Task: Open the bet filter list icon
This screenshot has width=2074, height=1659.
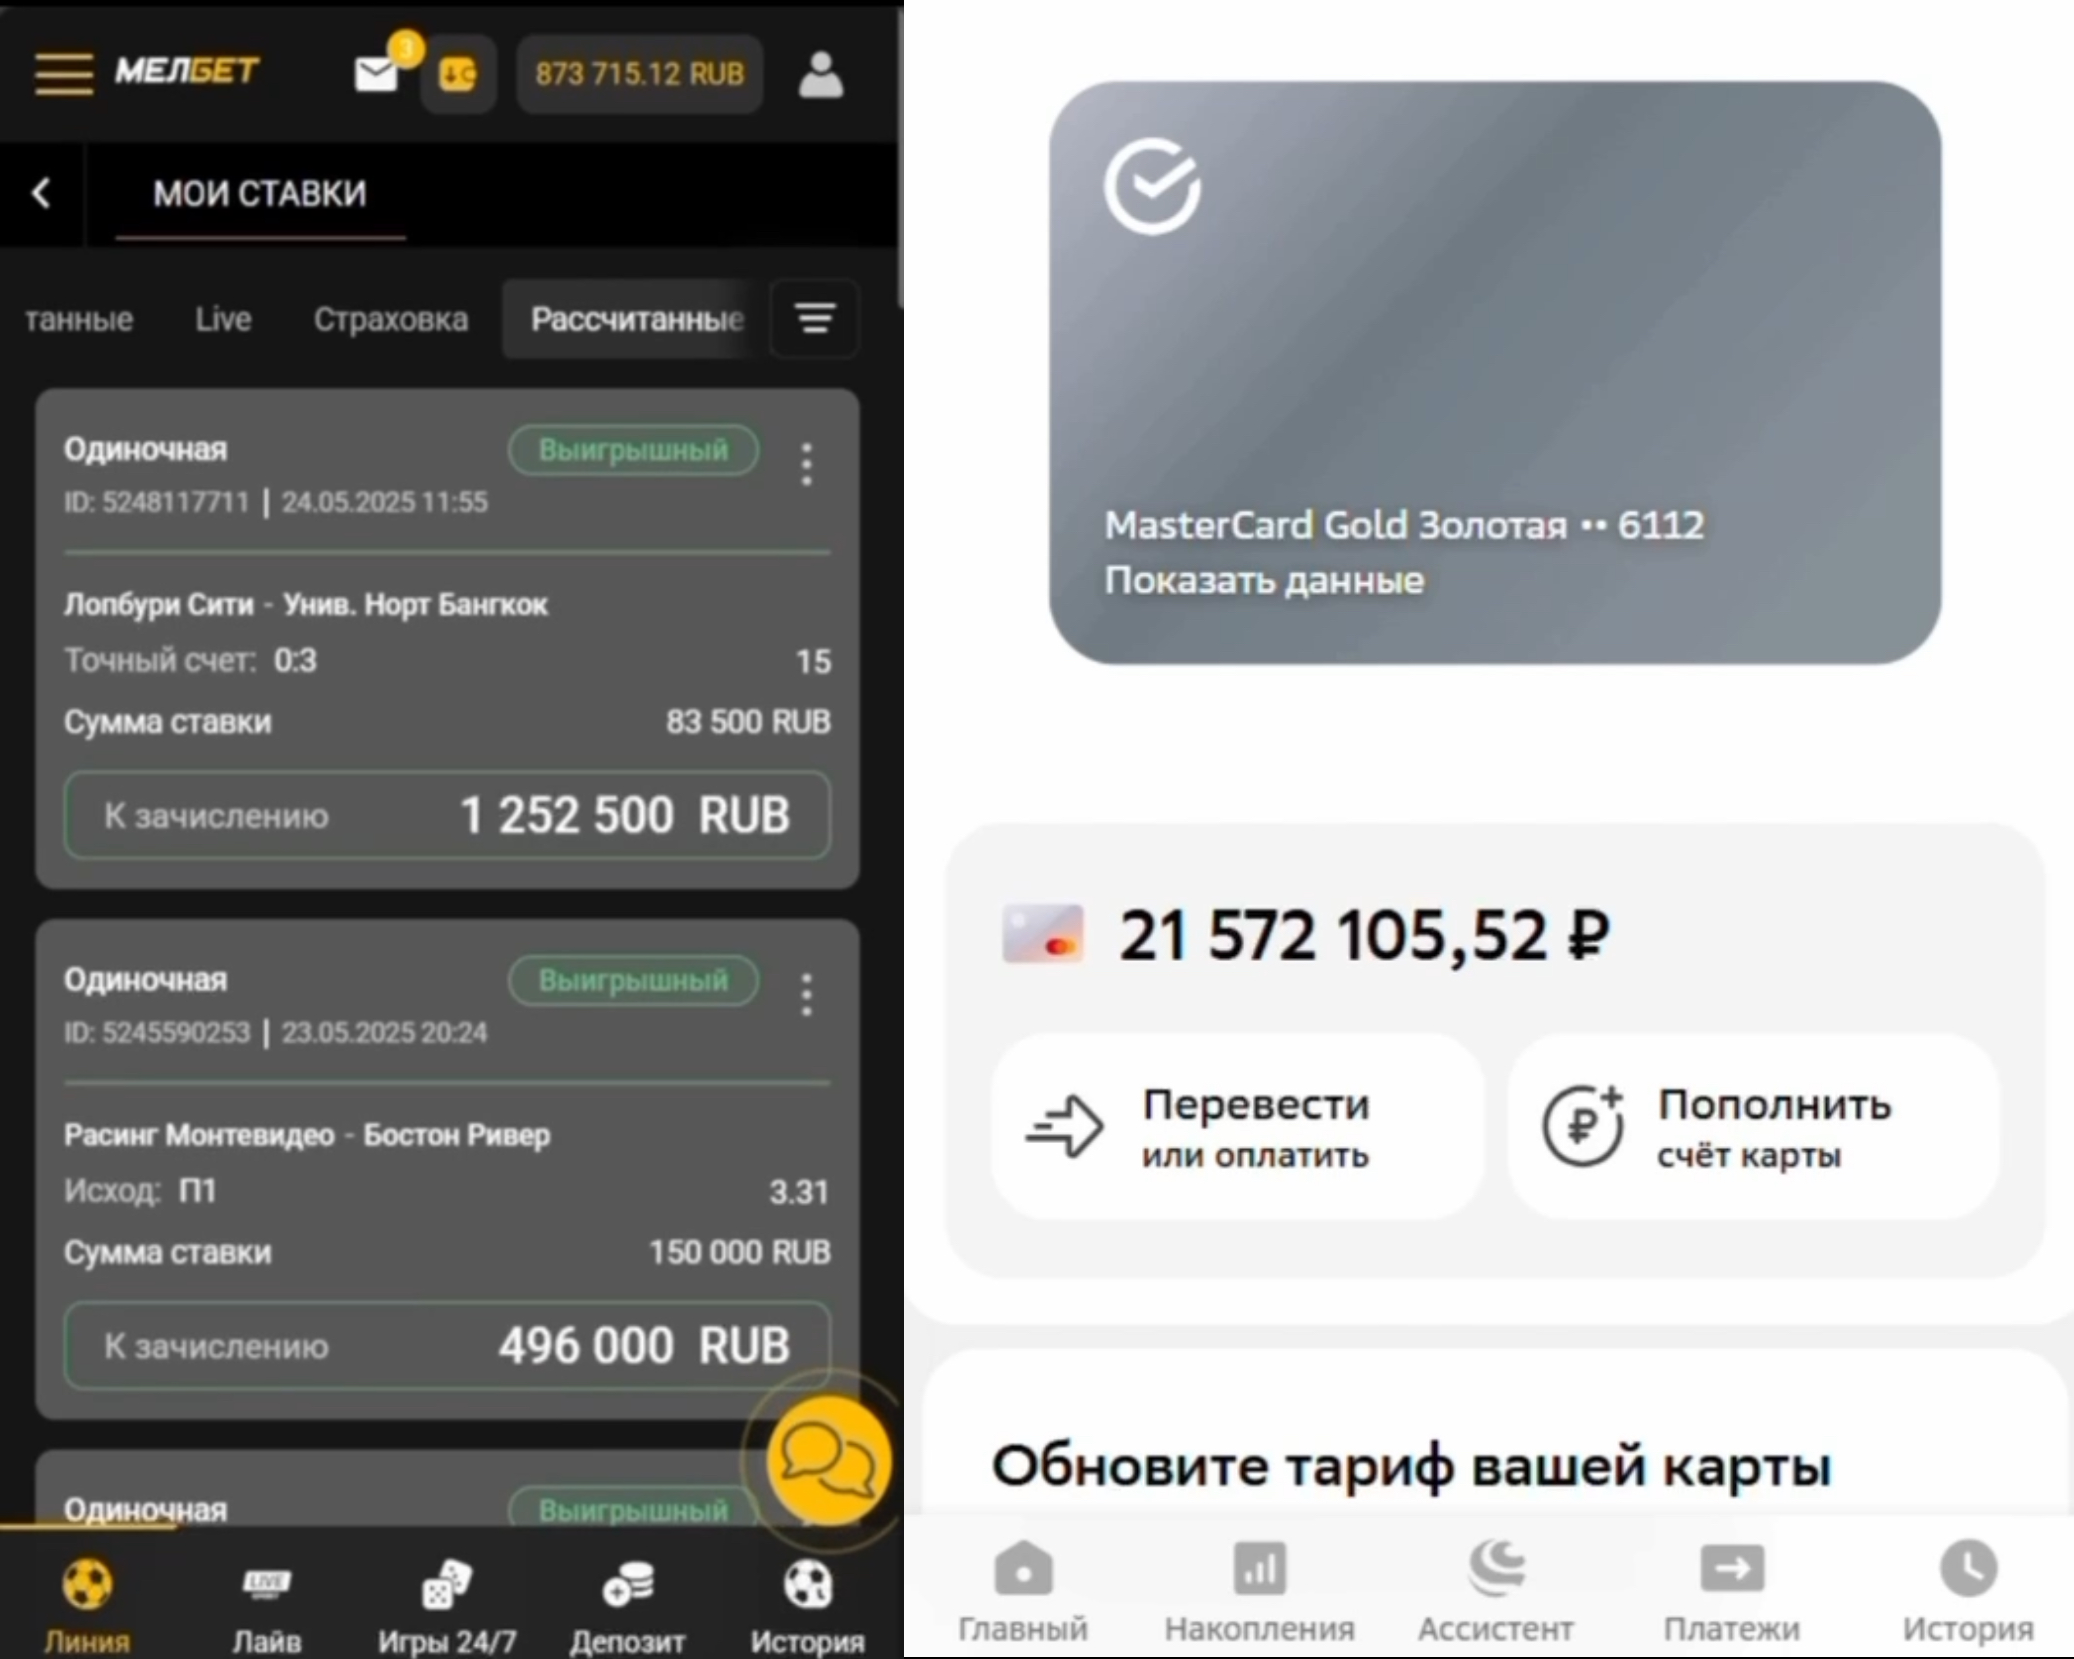Action: pos(815,318)
